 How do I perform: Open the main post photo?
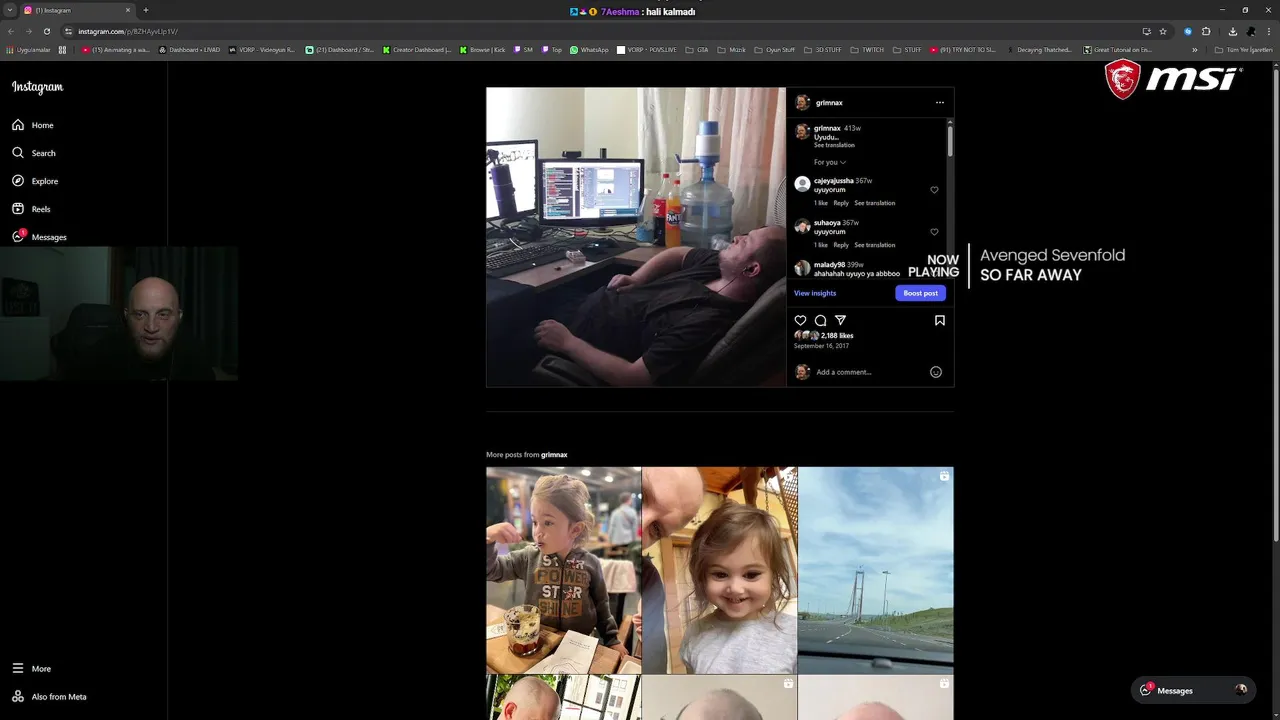[x=636, y=237]
